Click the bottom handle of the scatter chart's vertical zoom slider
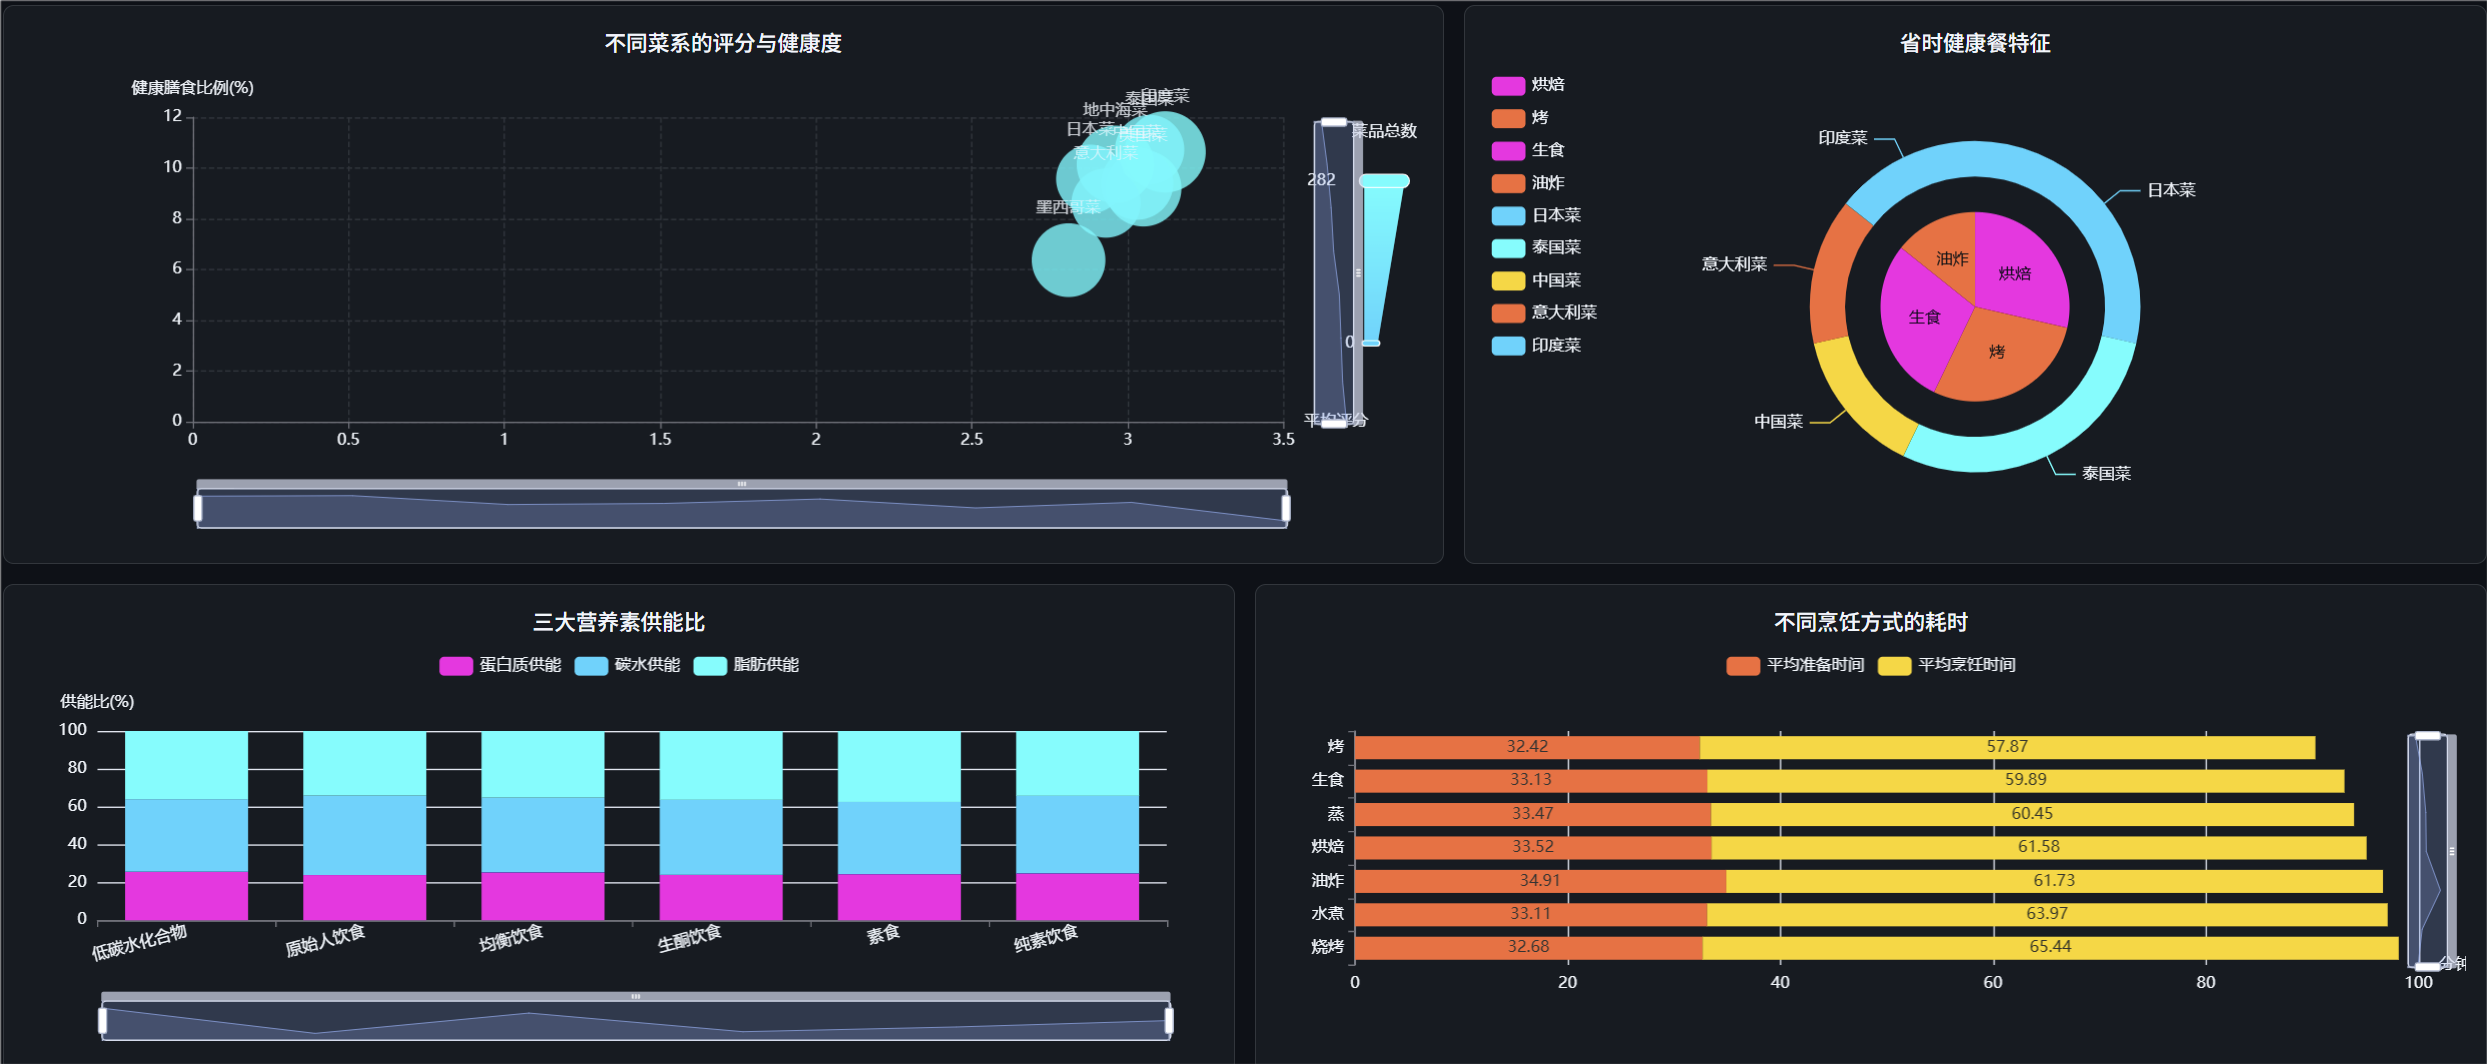2487x1064 pixels. [x=1334, y=423]
